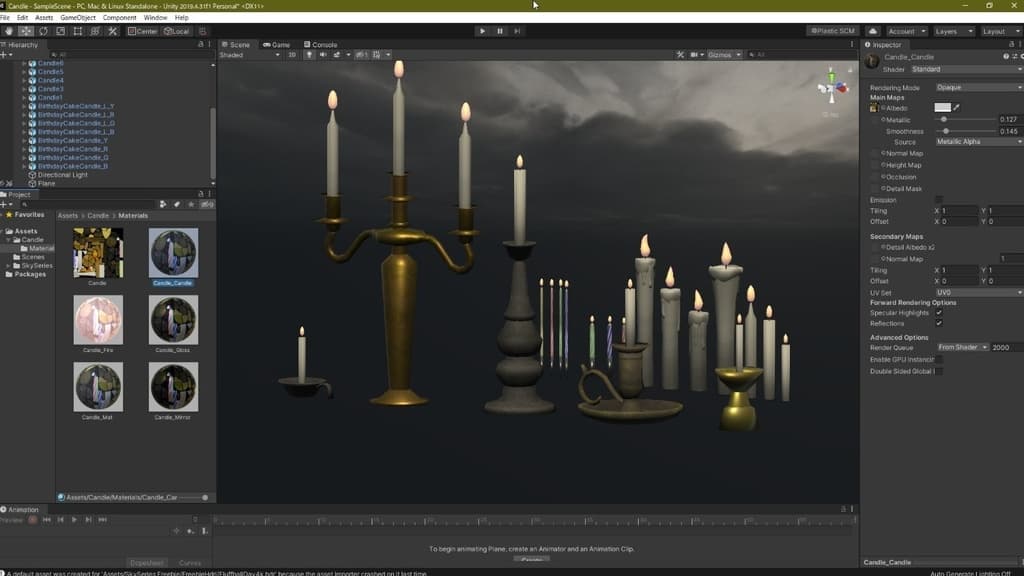Select the Rect transform tool
Screen dimensions: 1024x576
point(78,31)
